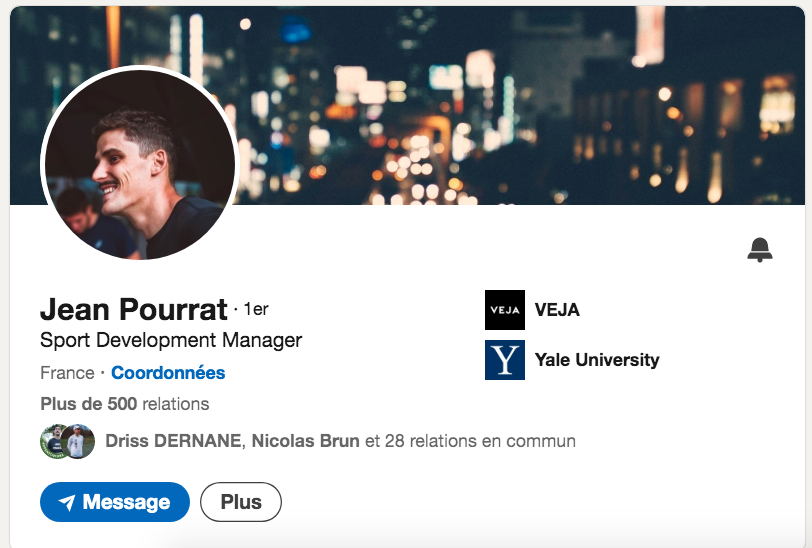Click the second mutual connection avatar
This screenshot has width=812, height=548.
pos(79,441)
